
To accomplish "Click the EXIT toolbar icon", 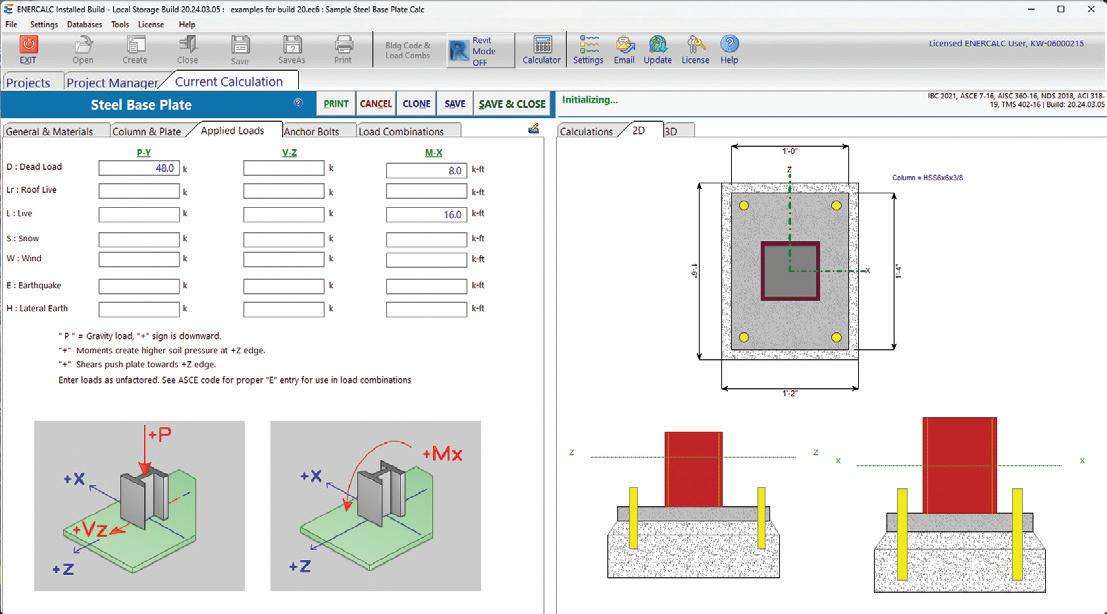I will [28, 49].
